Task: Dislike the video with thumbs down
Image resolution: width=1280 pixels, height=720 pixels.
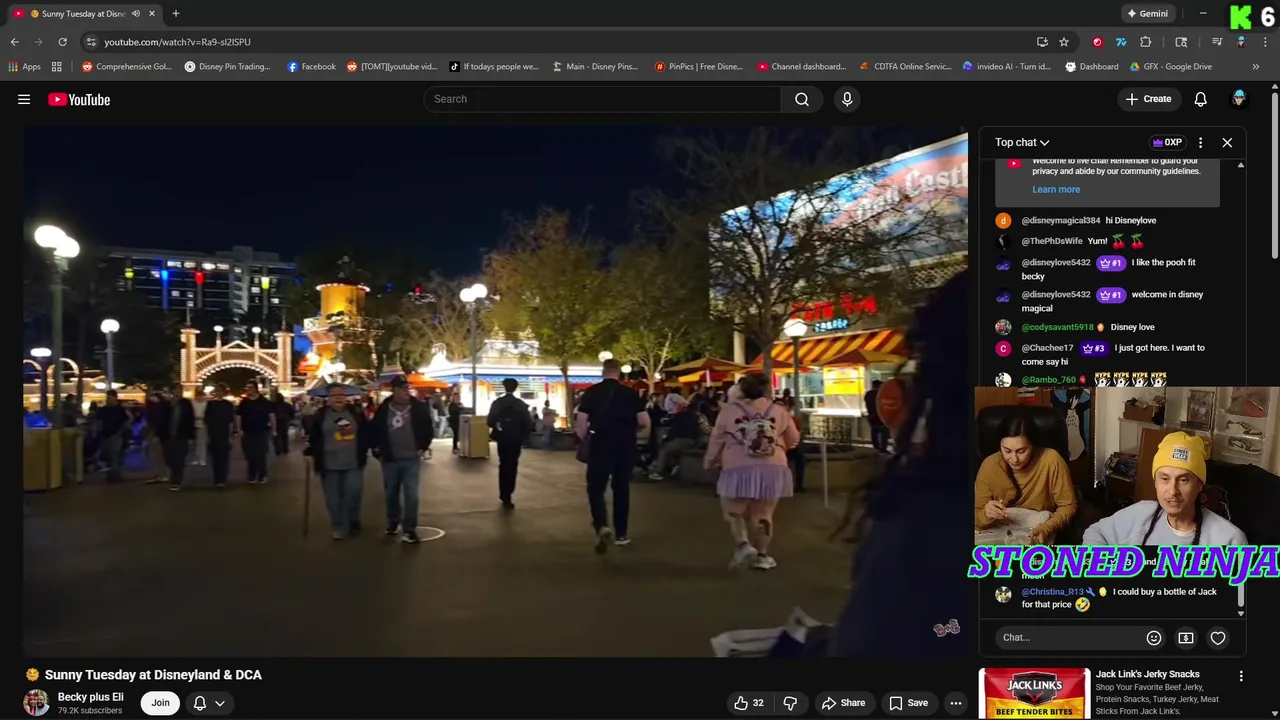Action: [790, 703]
